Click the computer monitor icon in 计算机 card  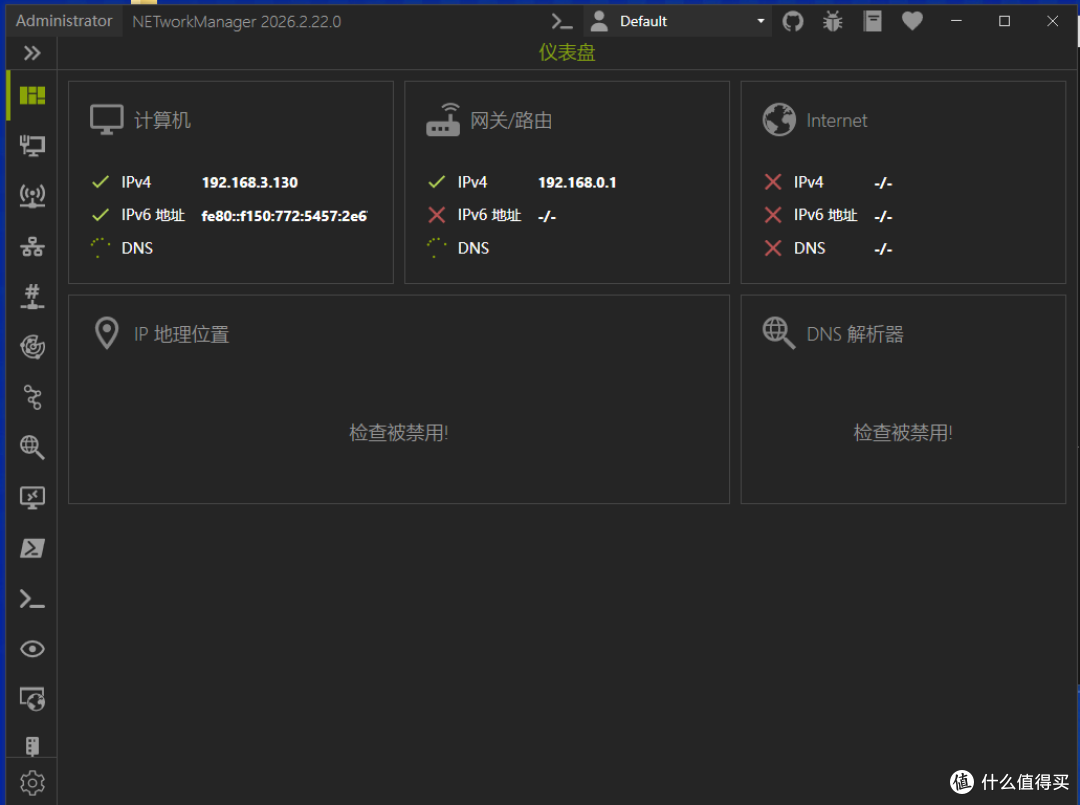pyautogui.click(x=107, y=120)
